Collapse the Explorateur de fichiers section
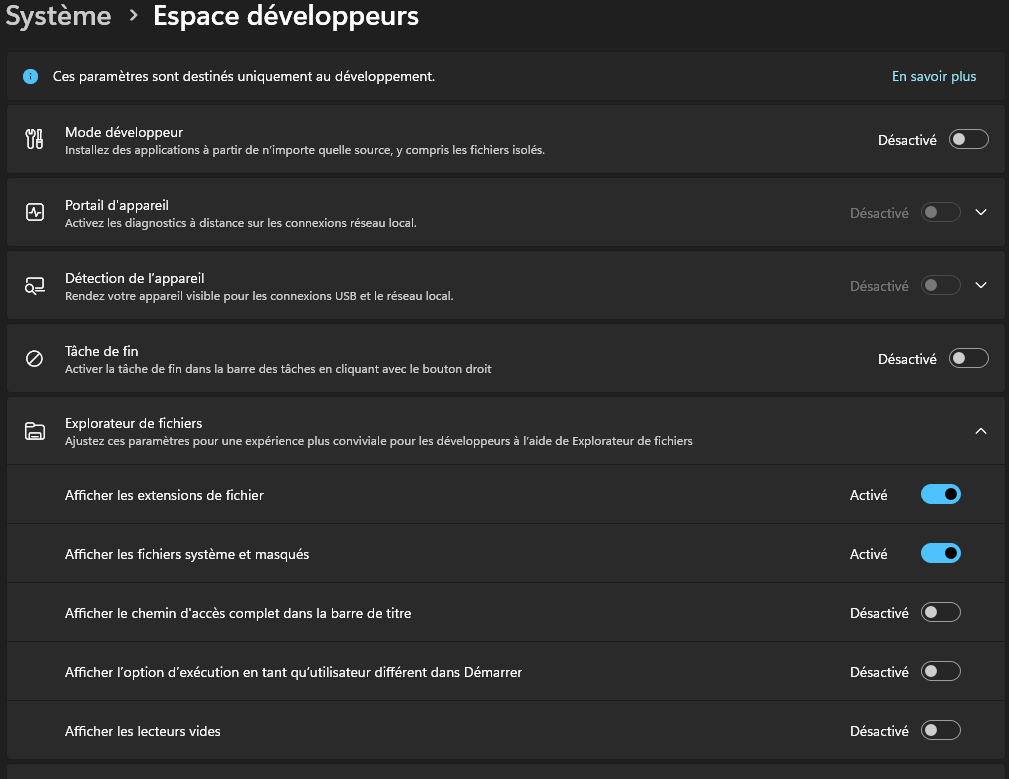The width and height of the screenshot is (1009, 779). [980, 431]
